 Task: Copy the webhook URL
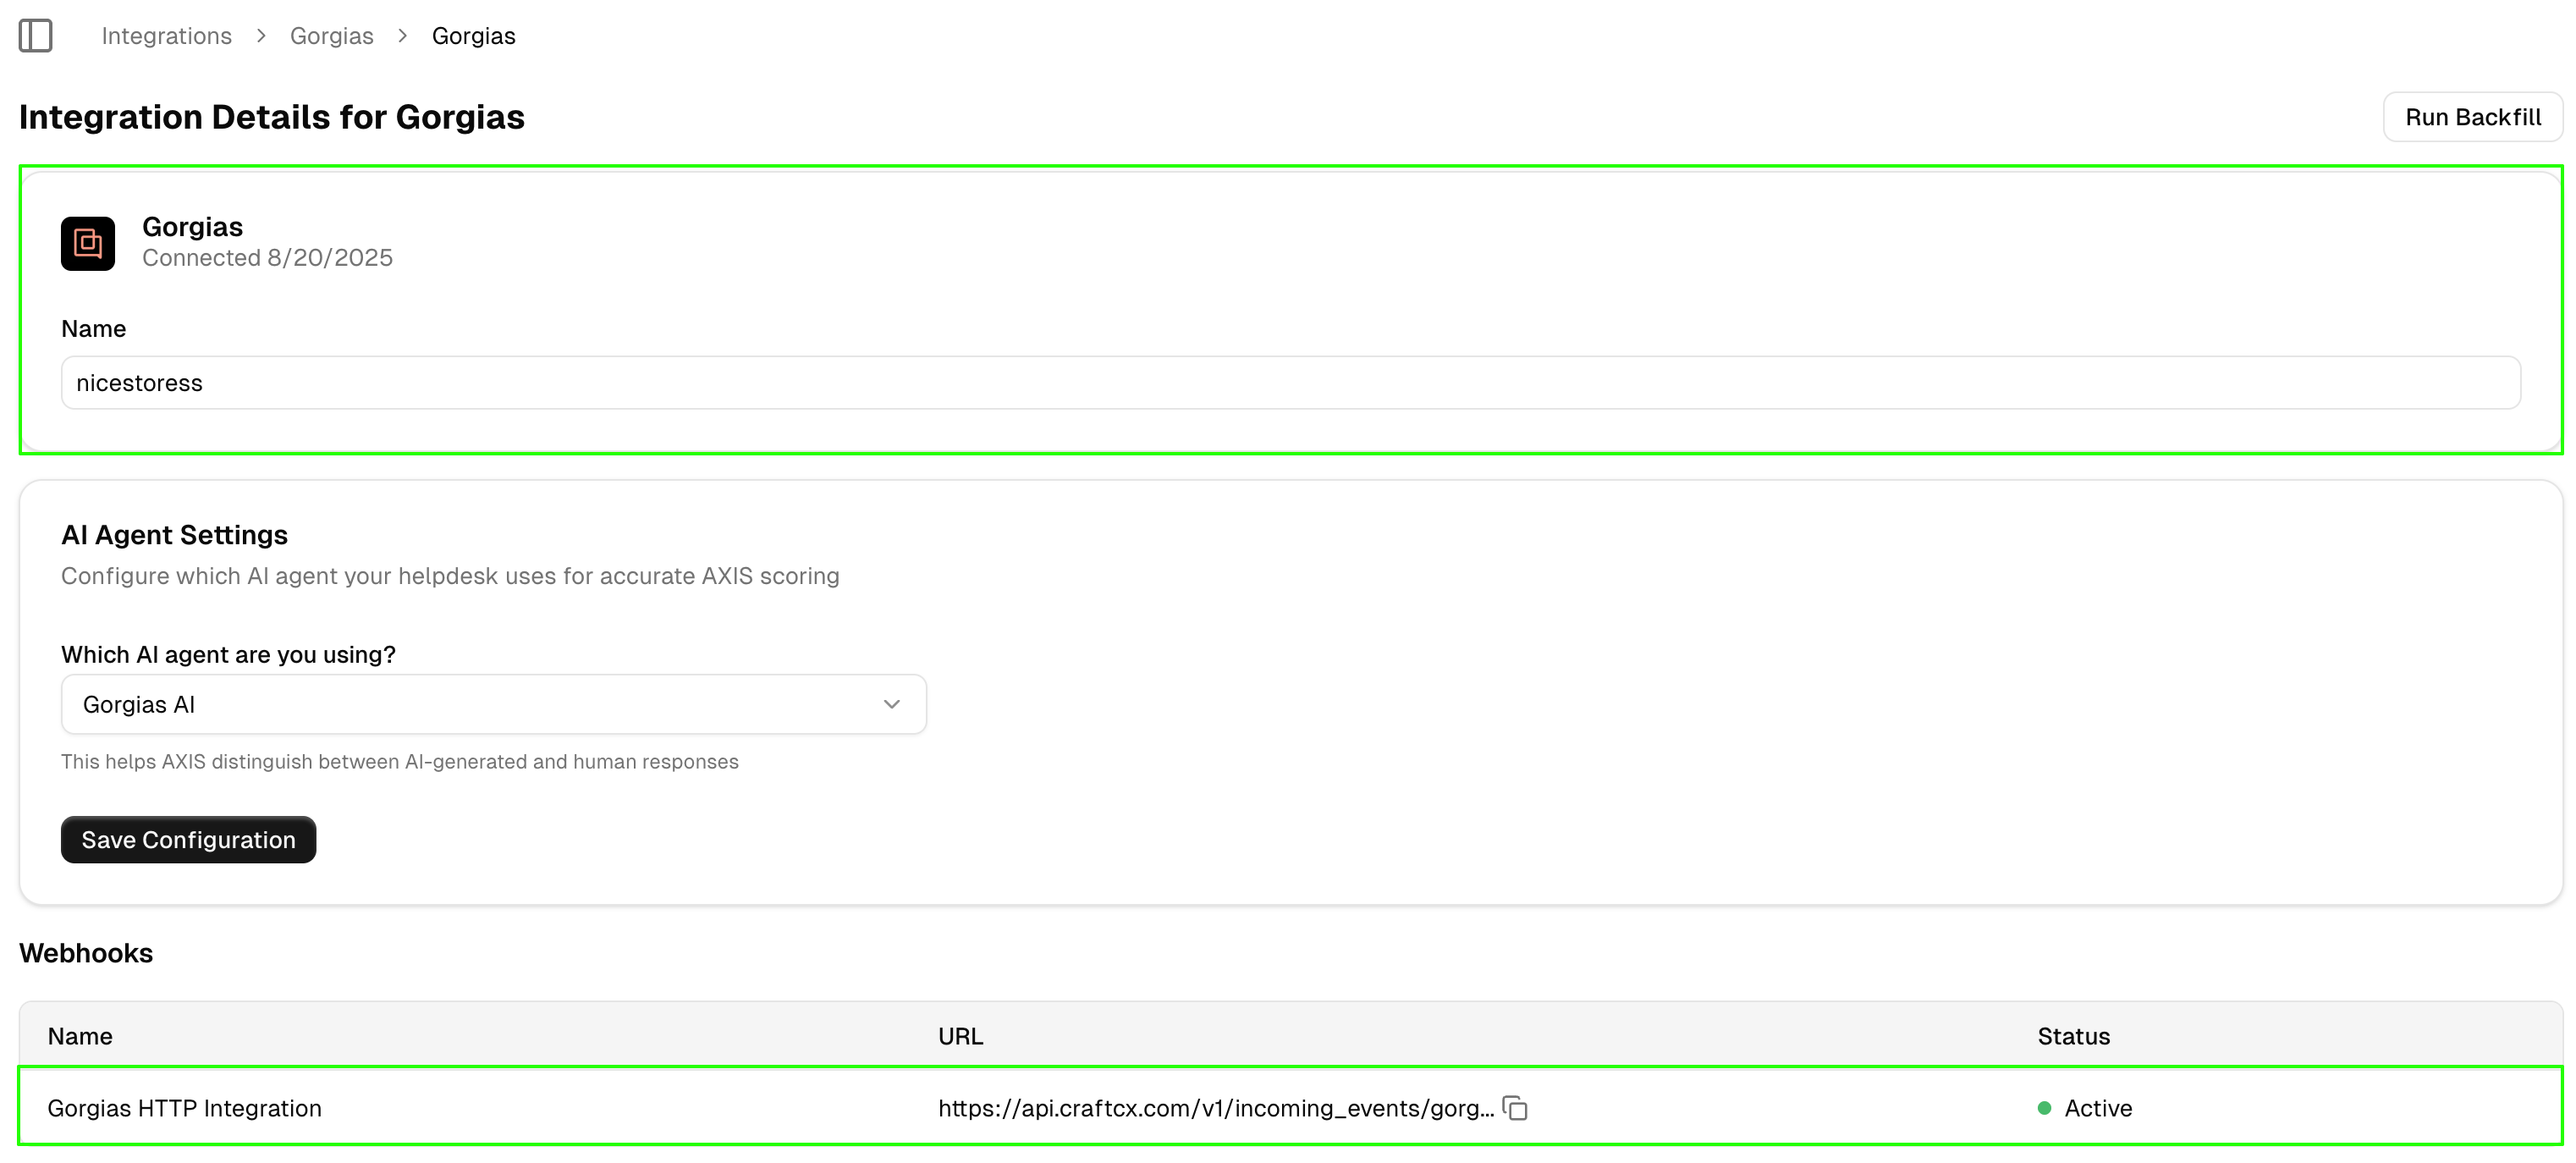(x=1515, y=1108)
